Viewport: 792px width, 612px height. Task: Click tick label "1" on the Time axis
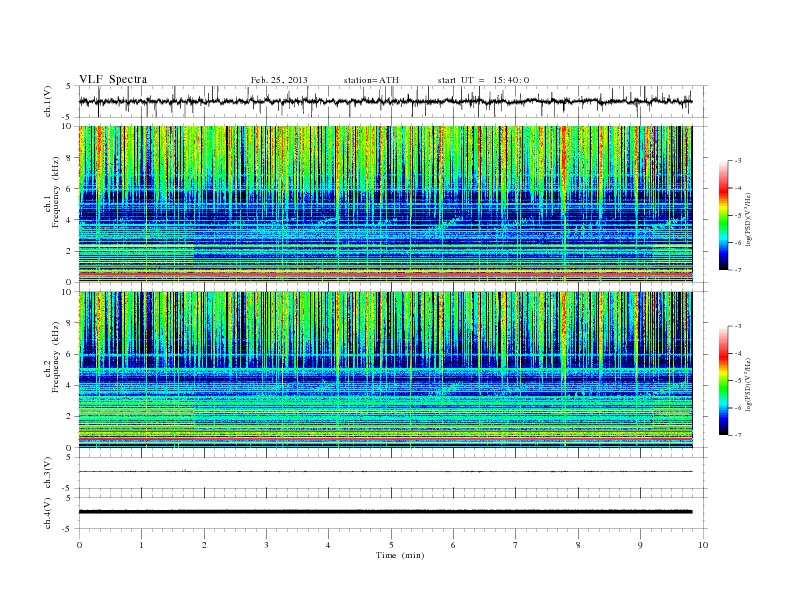point(141,545)
